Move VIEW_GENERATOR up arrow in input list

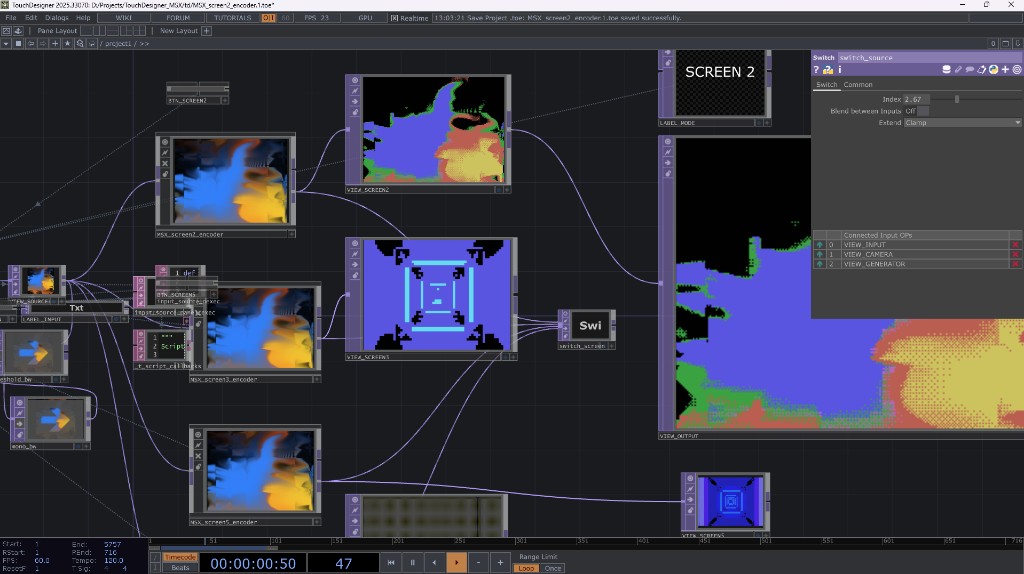(820, 264)
